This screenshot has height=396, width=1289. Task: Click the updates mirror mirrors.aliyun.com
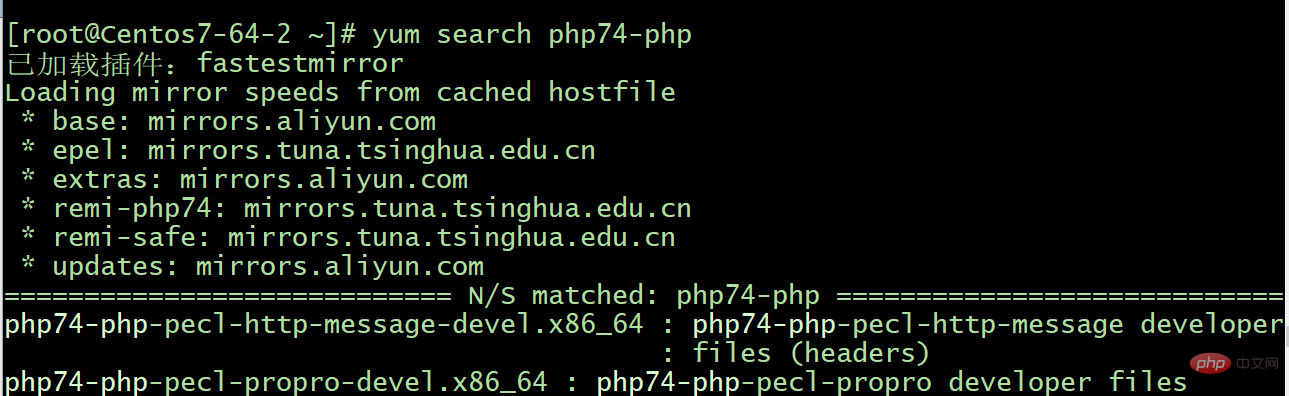(340, 267)
